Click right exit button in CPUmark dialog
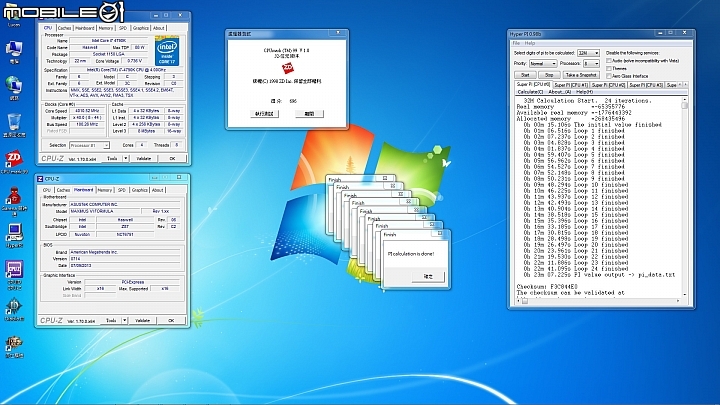The image size is (720, 405). click(309, 113)
